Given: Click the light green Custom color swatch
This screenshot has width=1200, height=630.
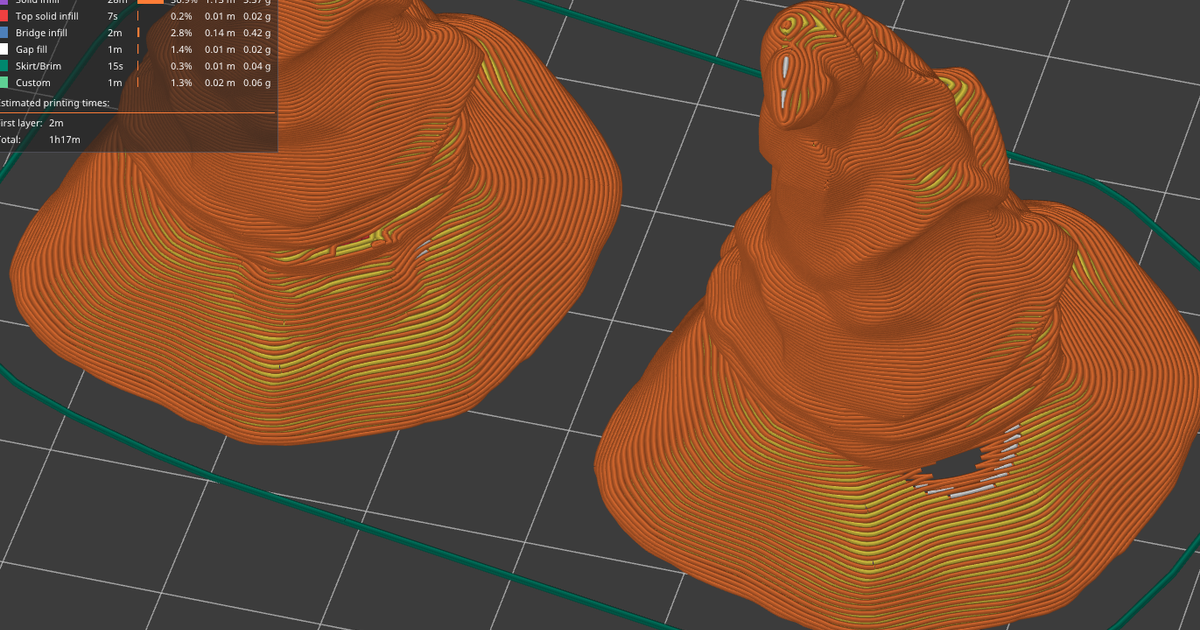Looking at the screenshot, I should click(6, 83).
